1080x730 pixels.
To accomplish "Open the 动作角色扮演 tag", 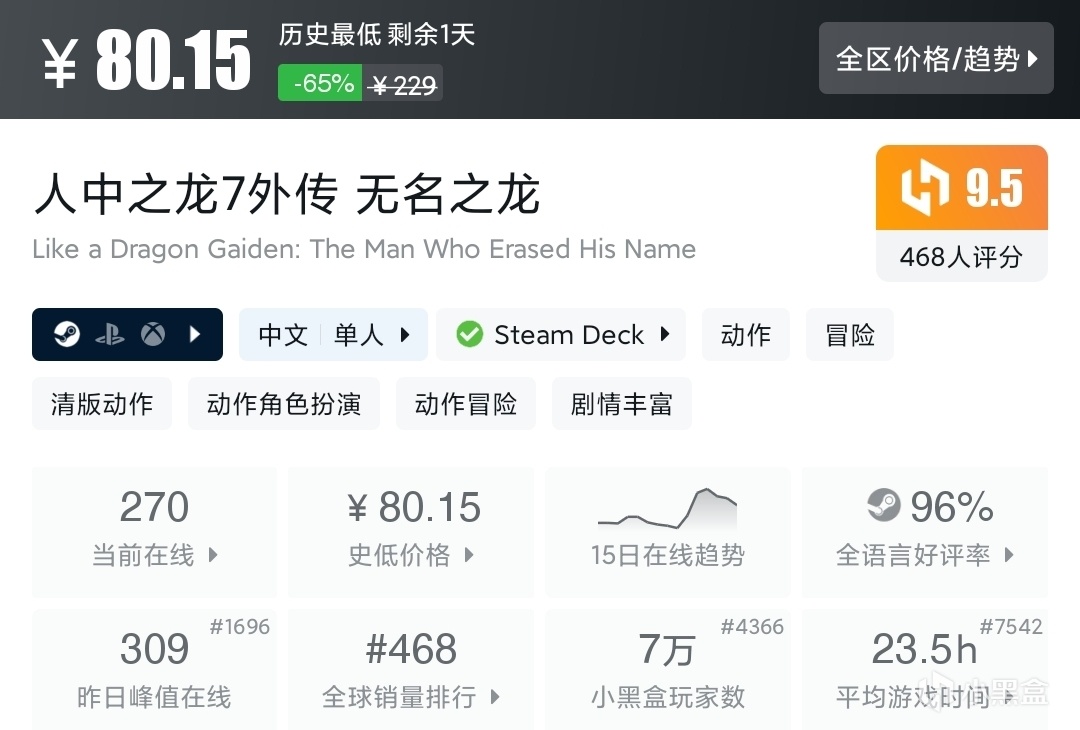I will click(284, 404).
